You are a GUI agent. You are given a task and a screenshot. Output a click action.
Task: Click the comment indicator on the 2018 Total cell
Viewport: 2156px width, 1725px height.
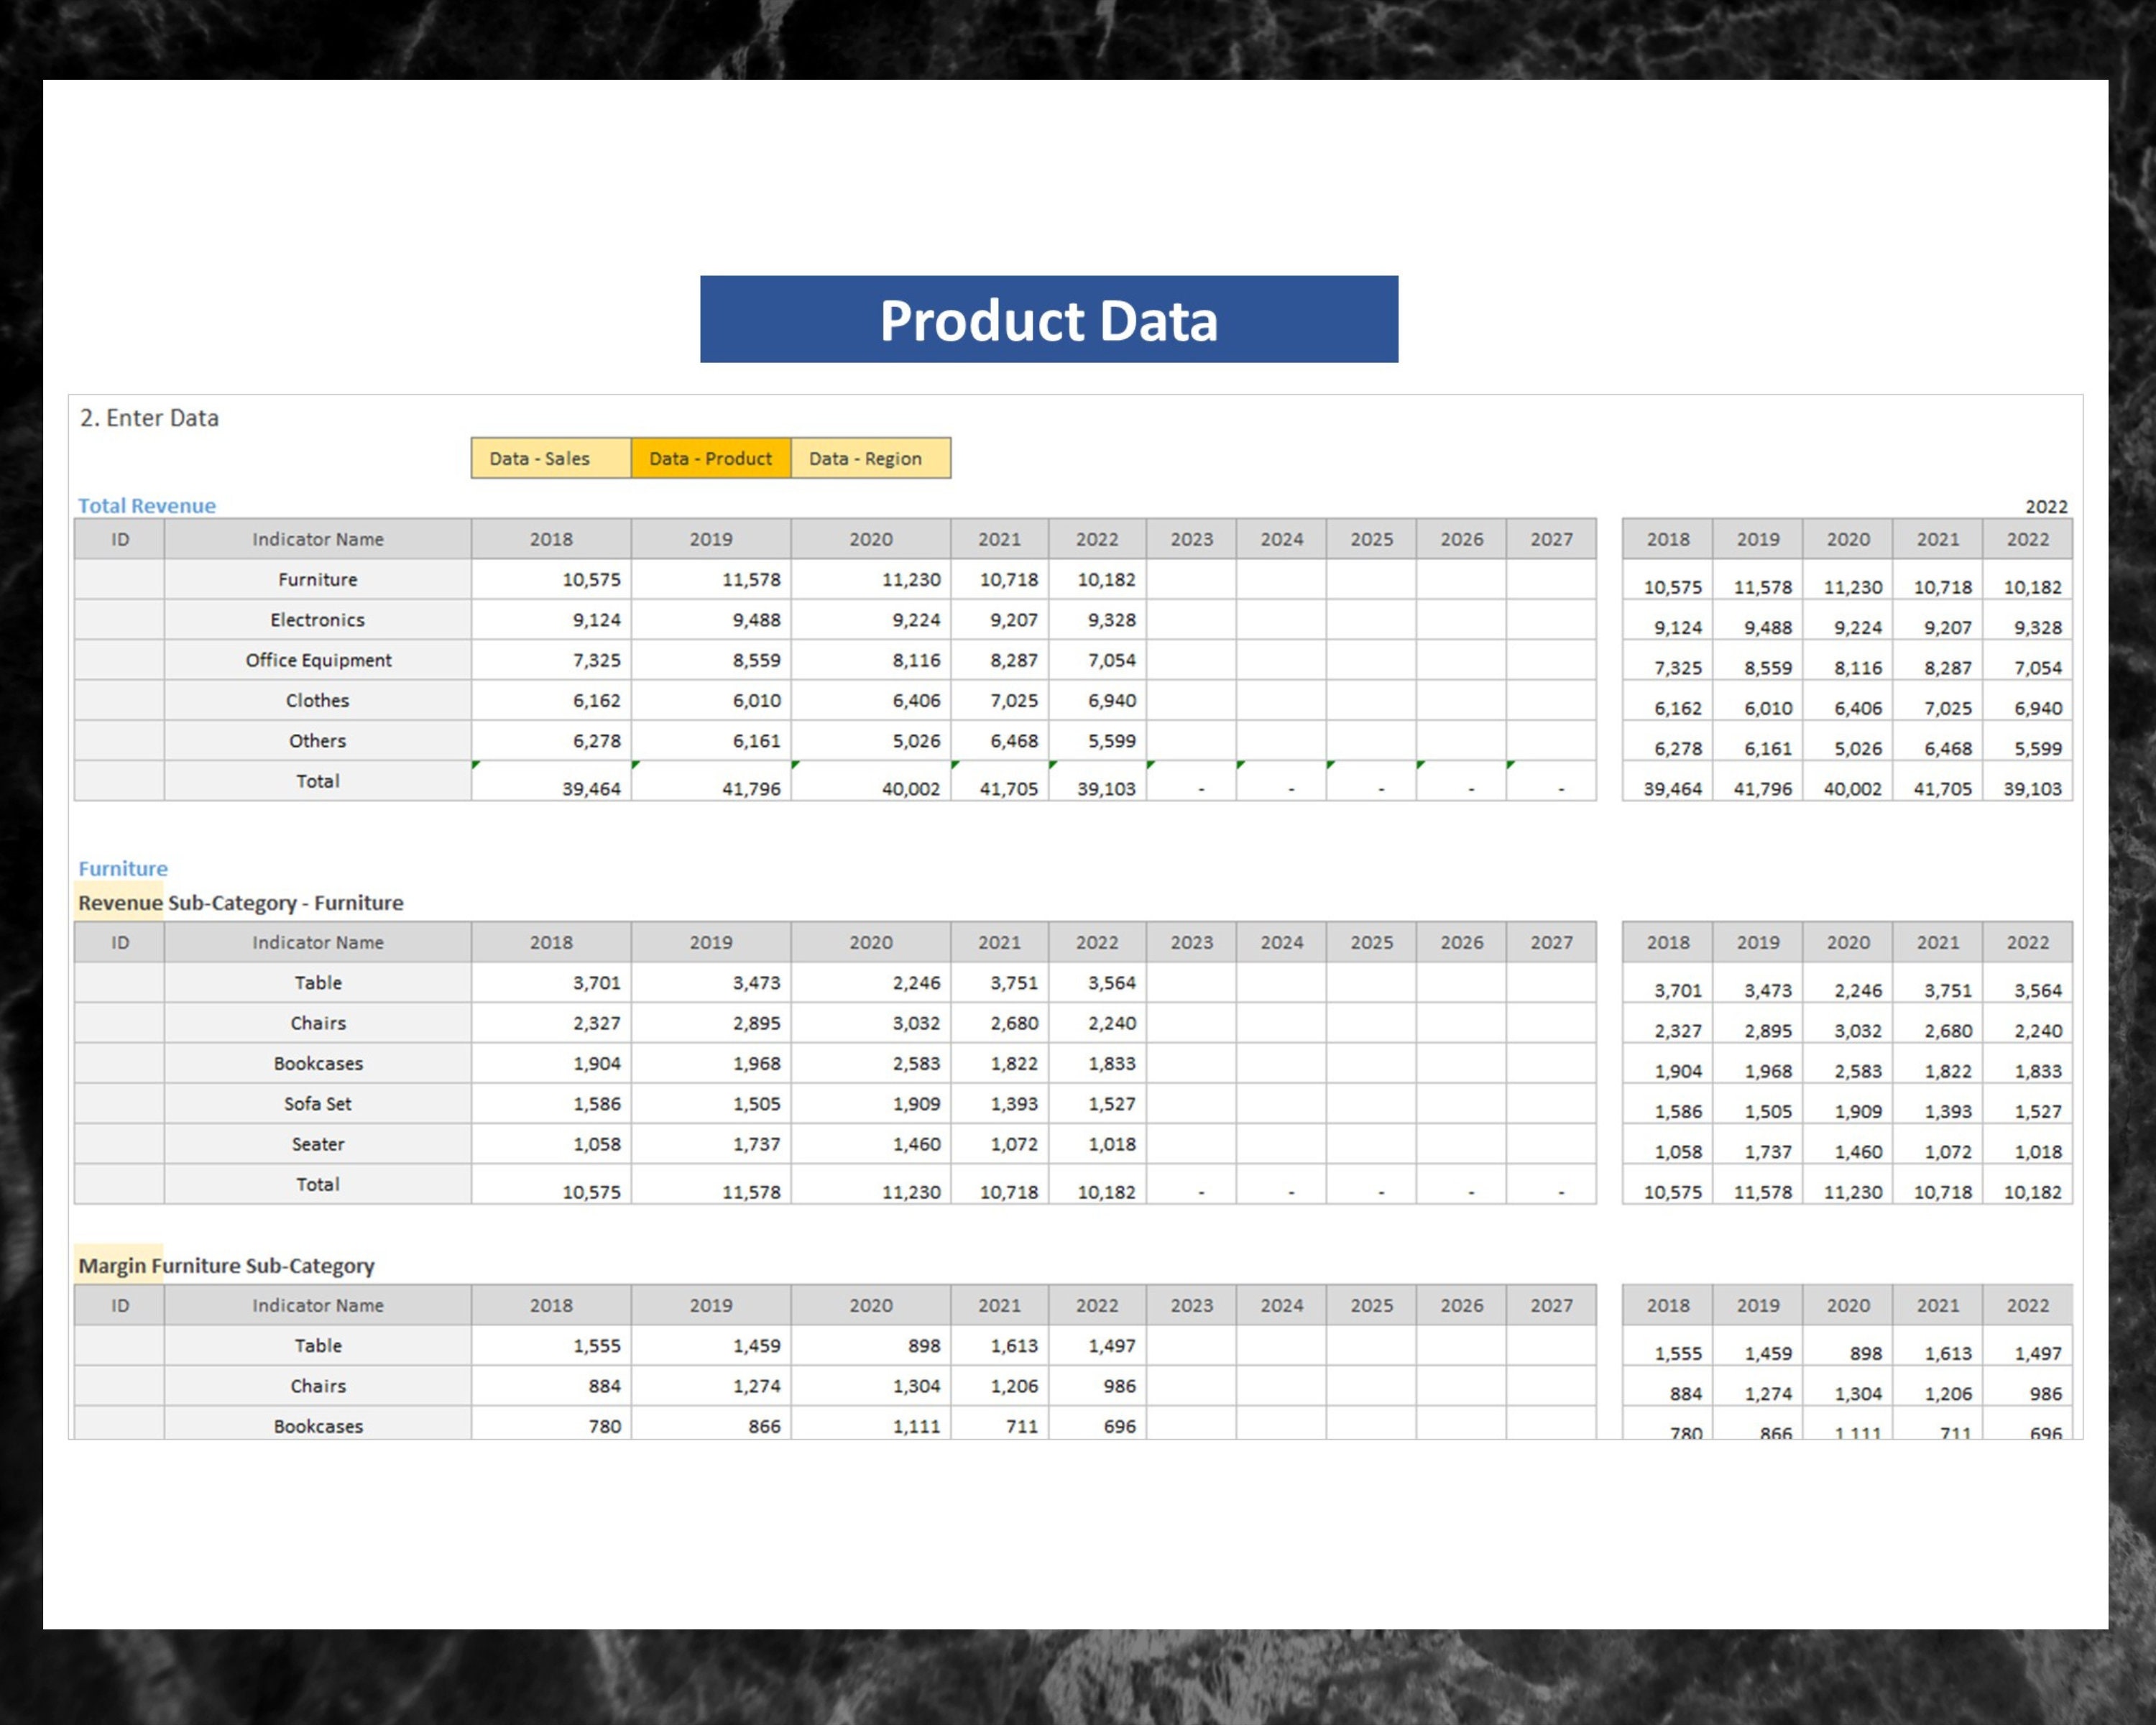point(476,764)
